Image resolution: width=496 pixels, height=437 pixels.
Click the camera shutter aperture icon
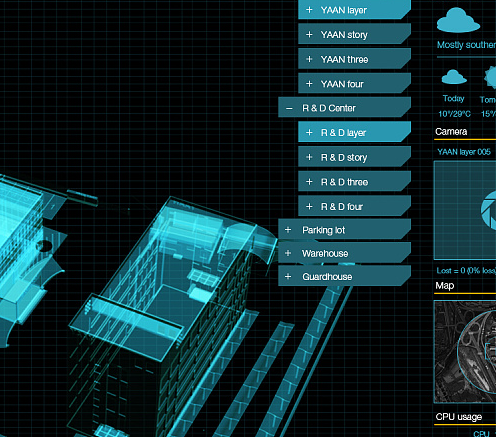pyautogui.click(x=489, y=210)
